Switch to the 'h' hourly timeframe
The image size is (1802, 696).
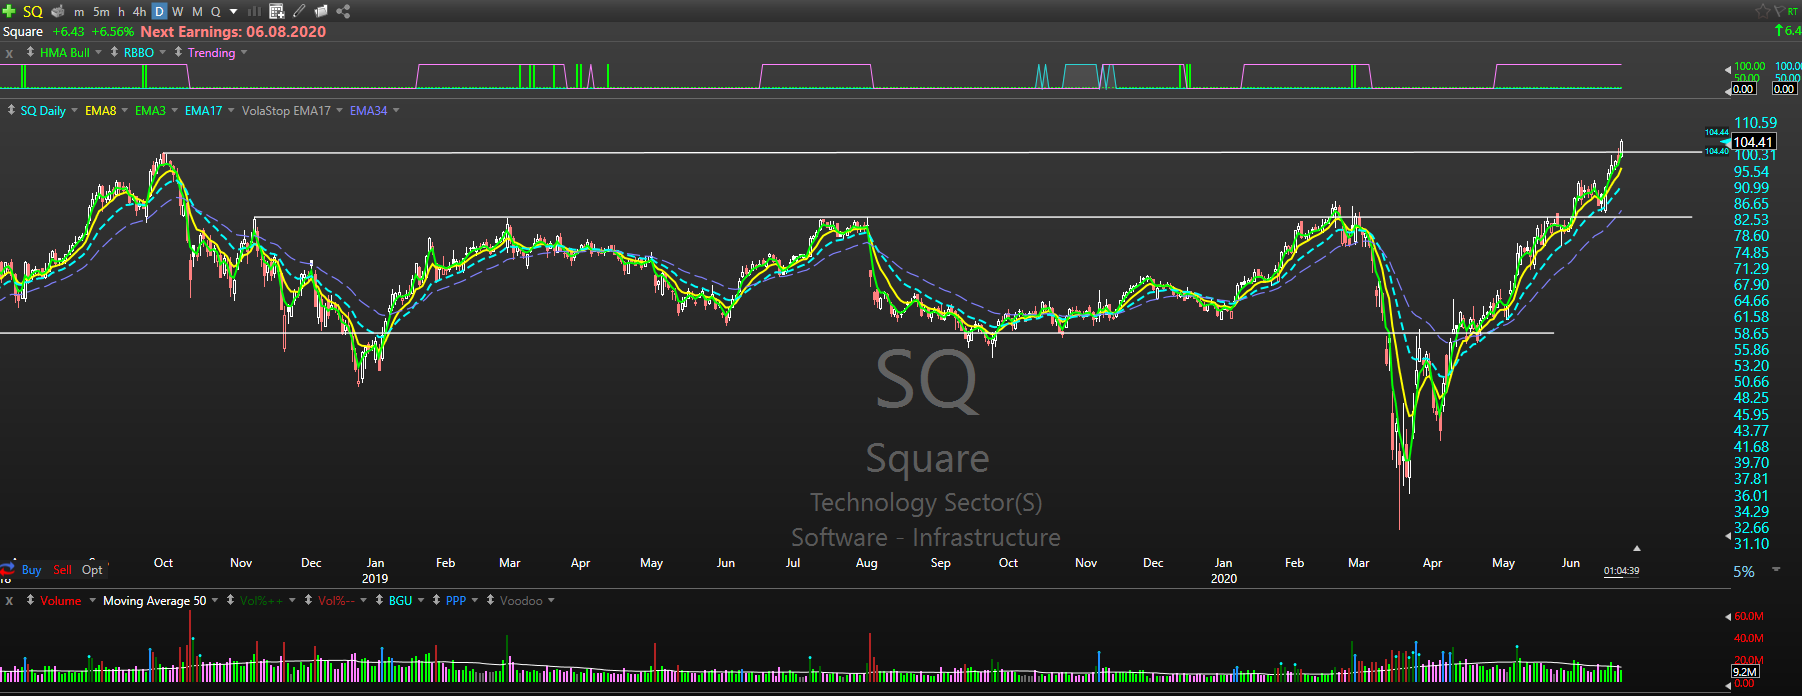click(122, 12)
